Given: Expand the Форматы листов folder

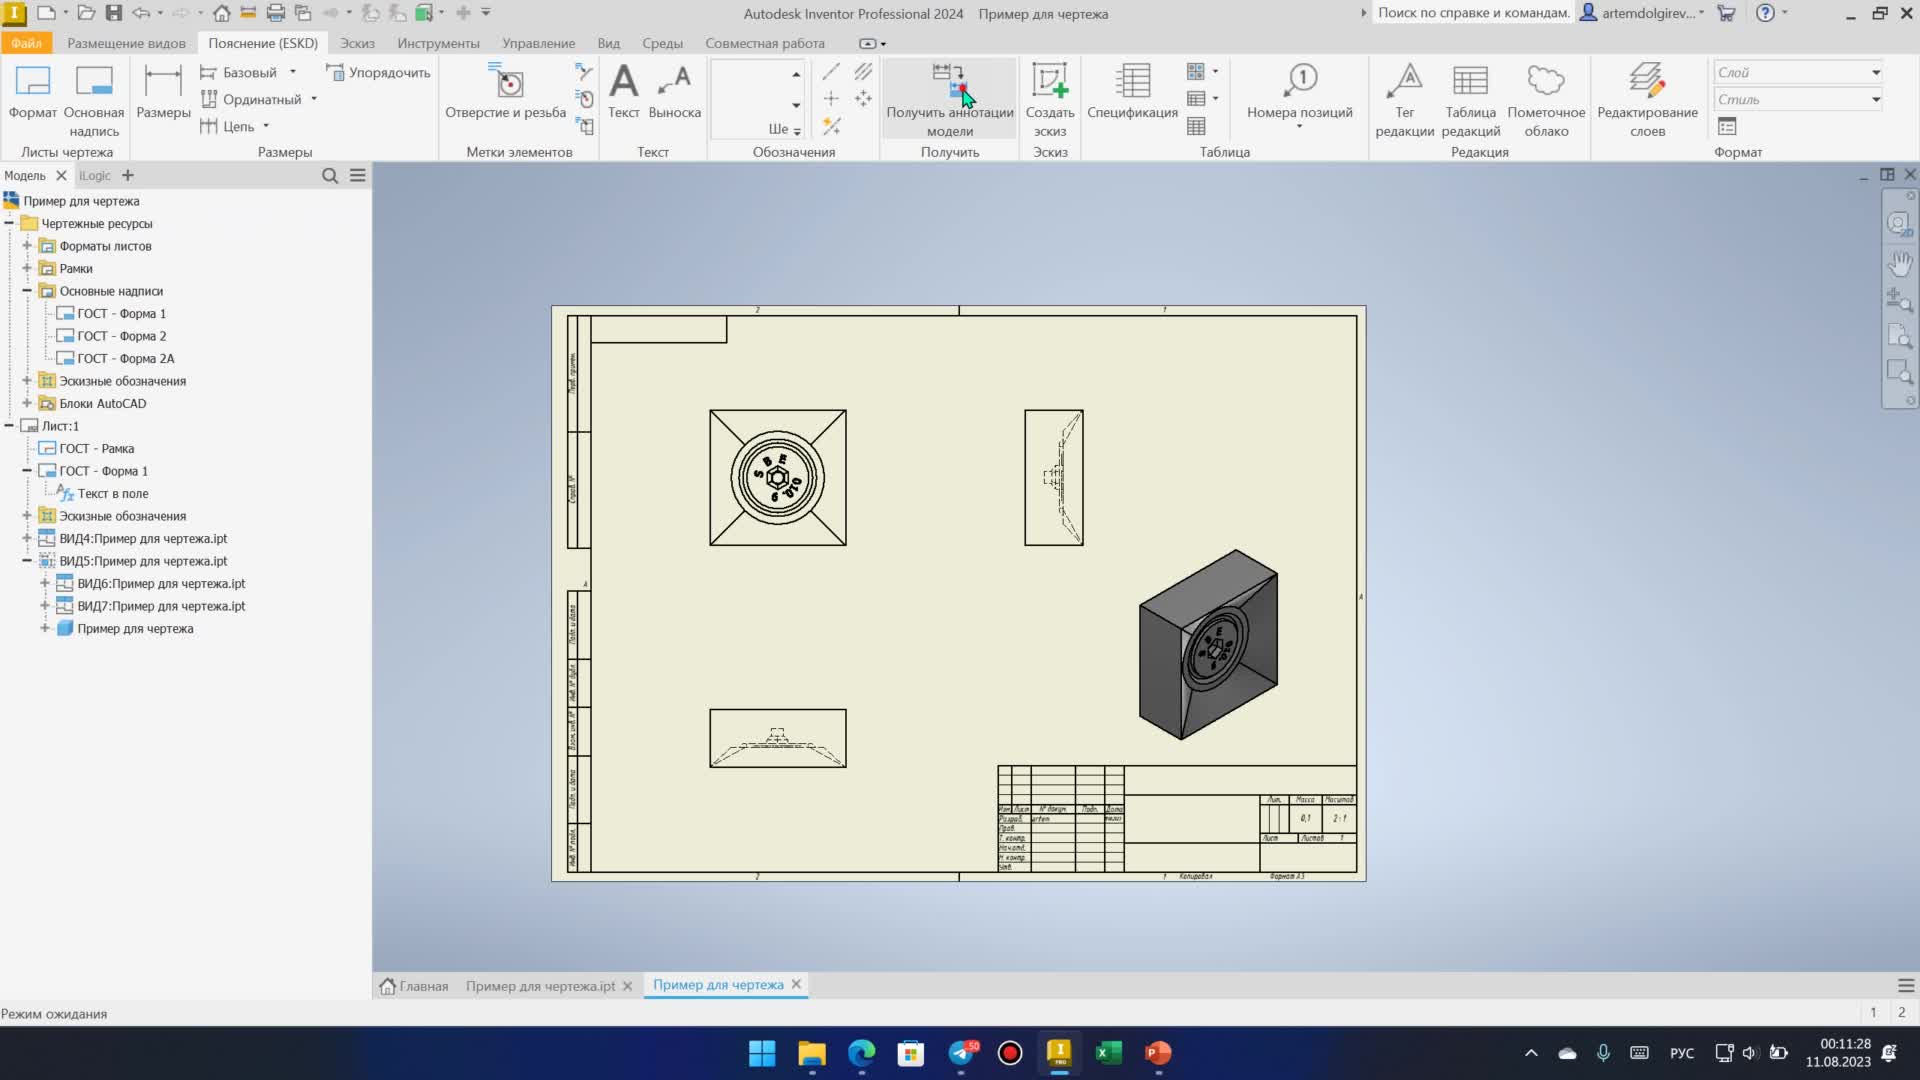Looking at the screenshot, I should point(27,246).
